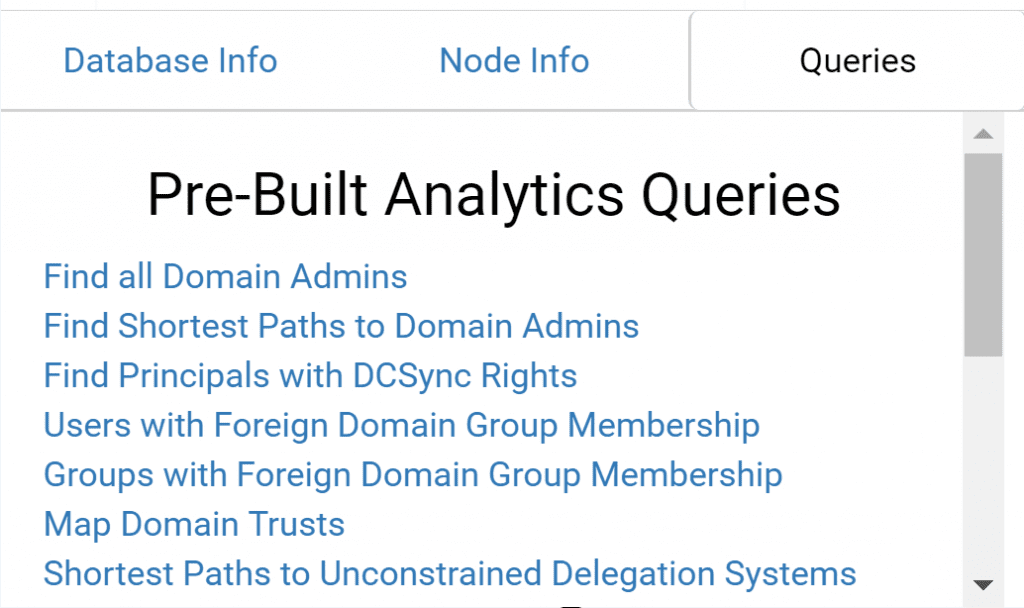Open Users with Foreign Domain Group Membership

[x=401, y=425]
